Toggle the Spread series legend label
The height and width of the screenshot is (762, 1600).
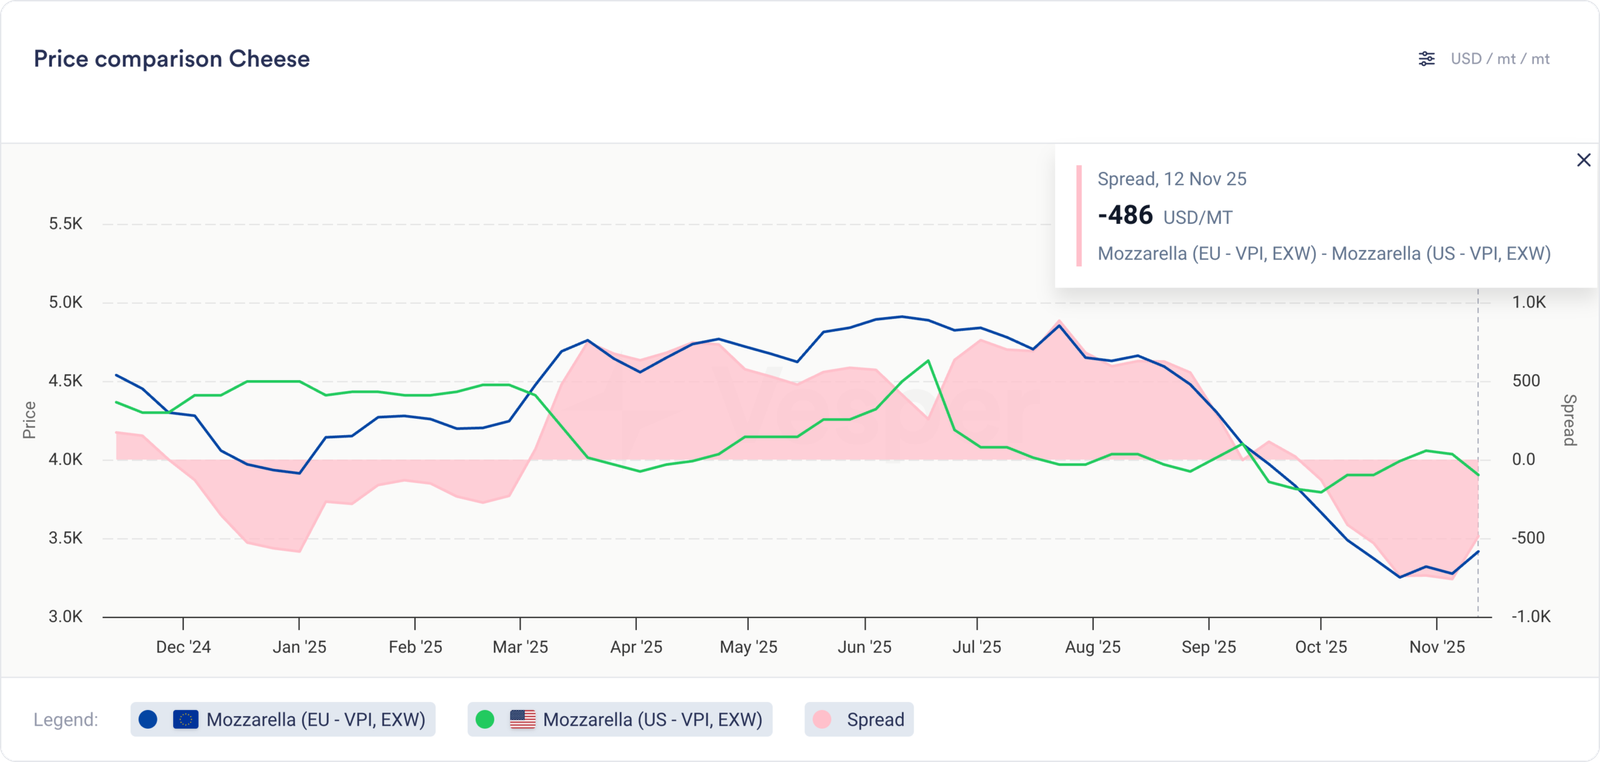coord(875,720)
